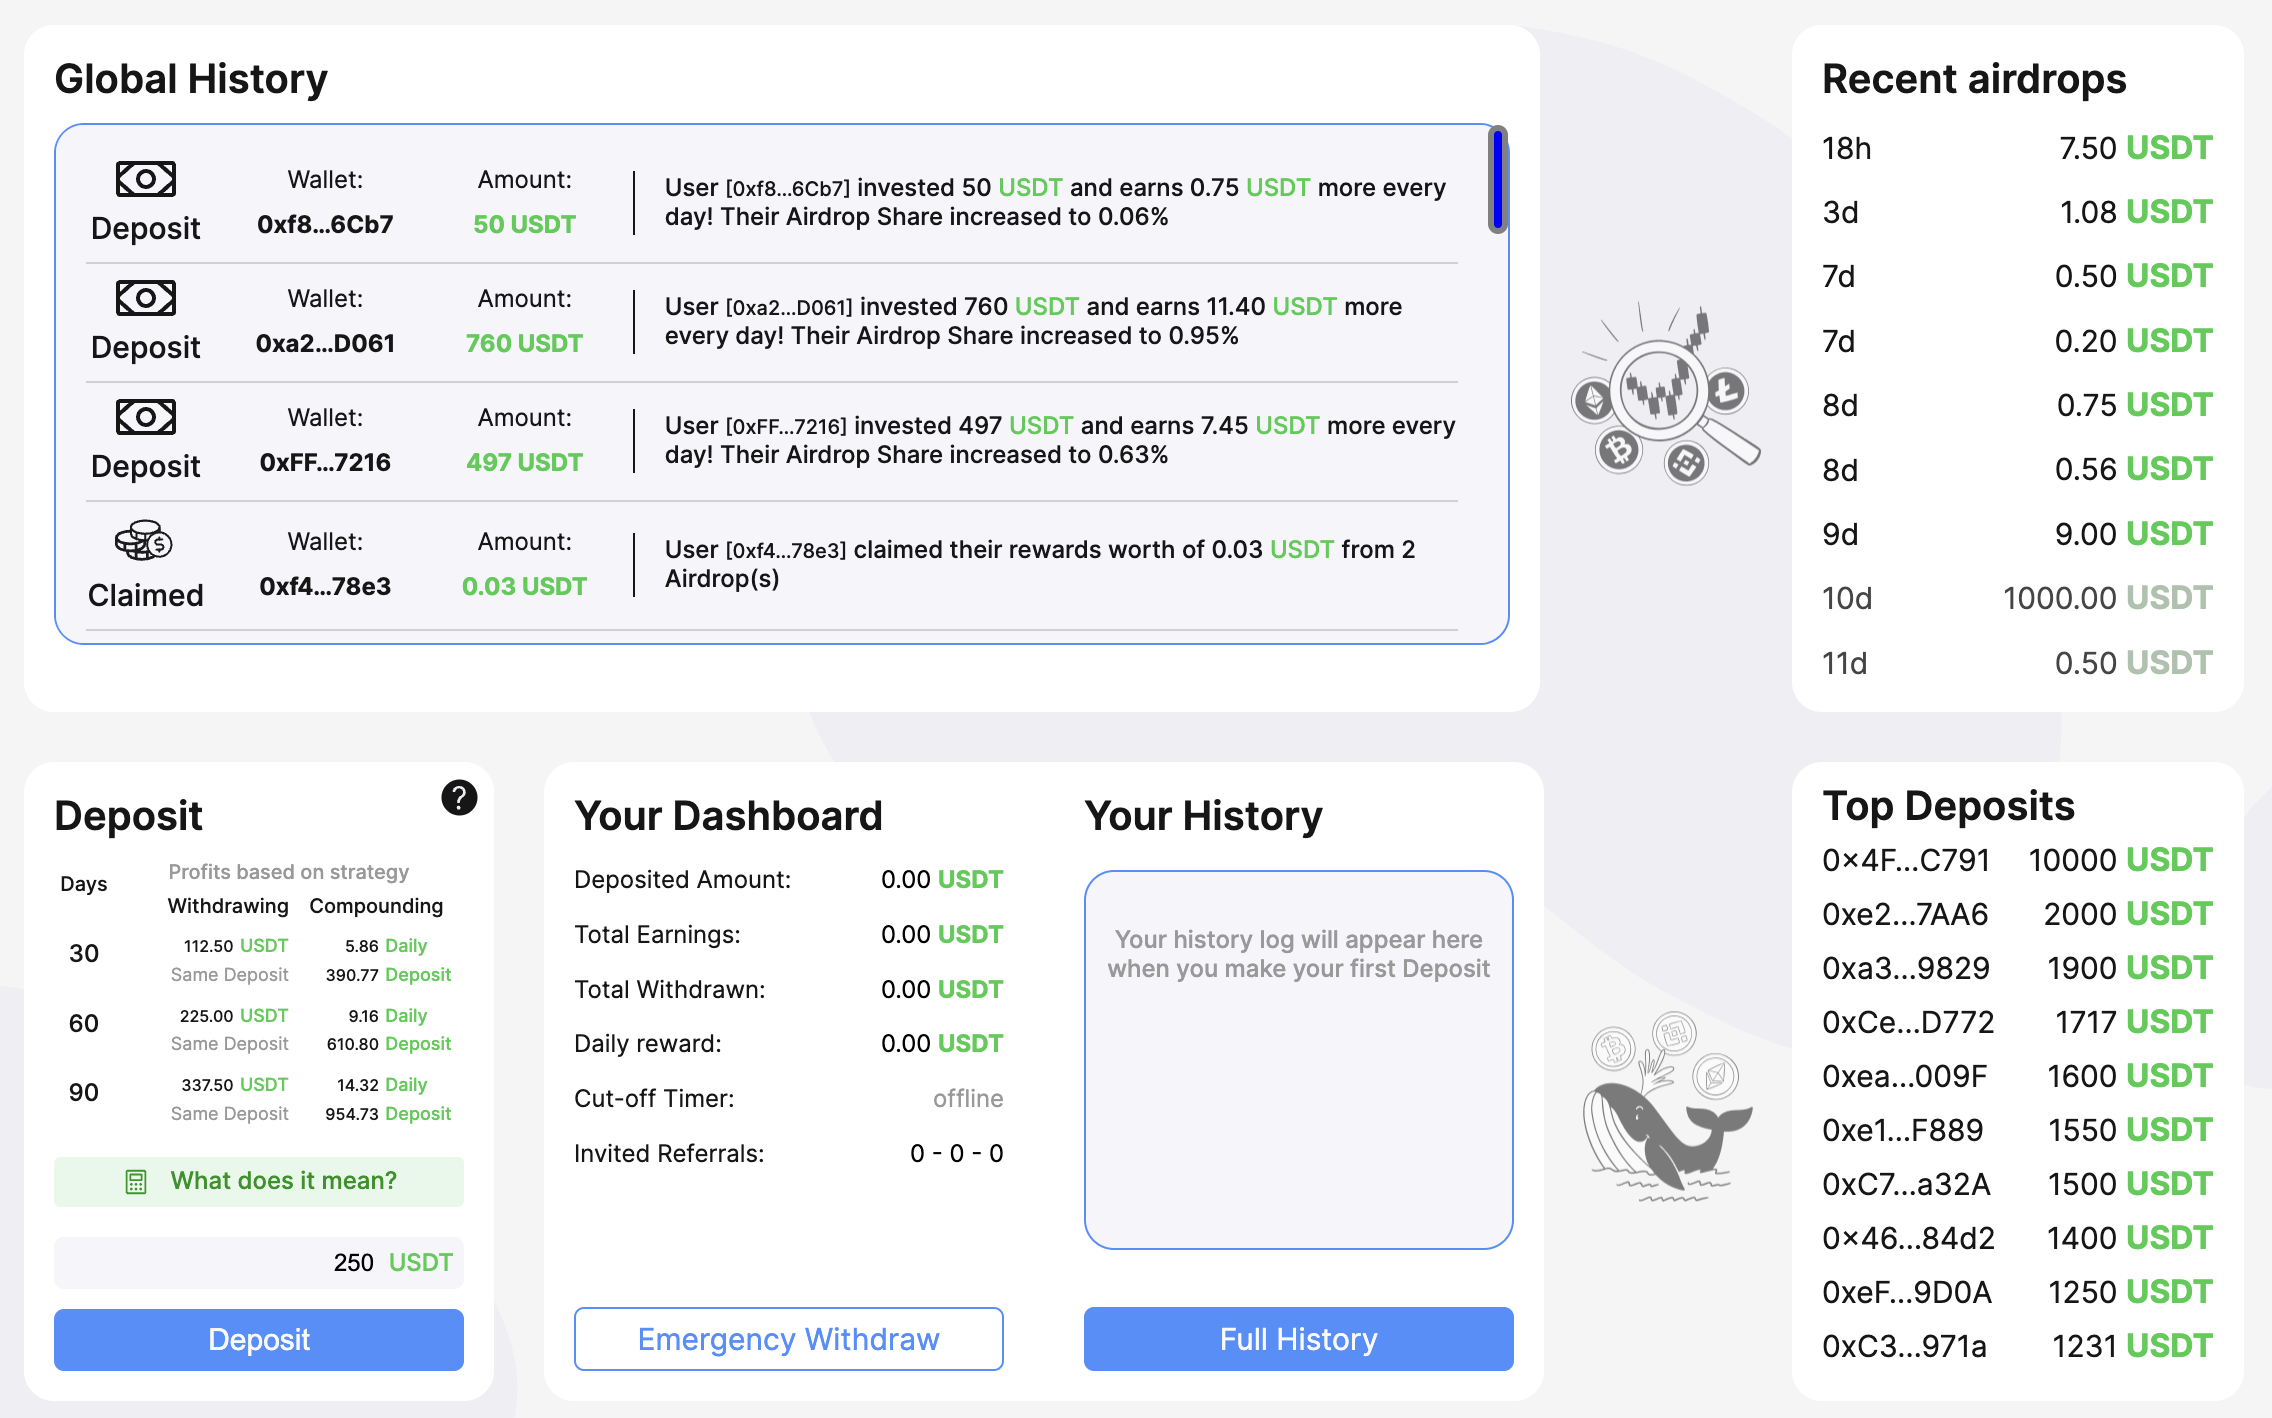
Task: Click top depositor 0x46...84d2
Action: click(x=1908, y=1238)
